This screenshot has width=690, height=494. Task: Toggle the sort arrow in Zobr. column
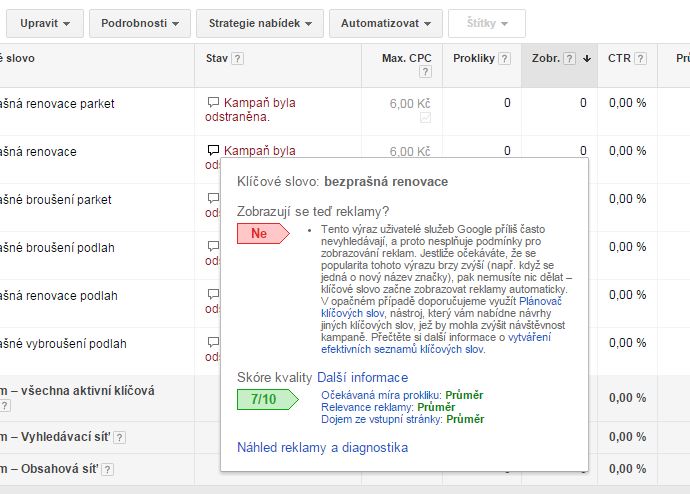click(x=587, y=59)
